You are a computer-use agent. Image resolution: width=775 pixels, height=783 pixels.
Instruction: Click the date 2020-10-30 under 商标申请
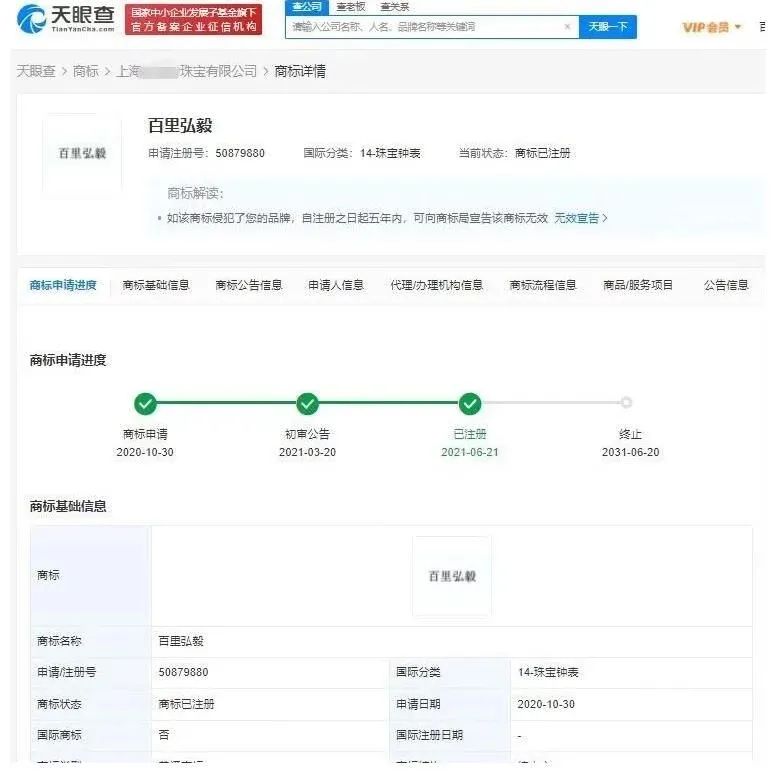145,452
